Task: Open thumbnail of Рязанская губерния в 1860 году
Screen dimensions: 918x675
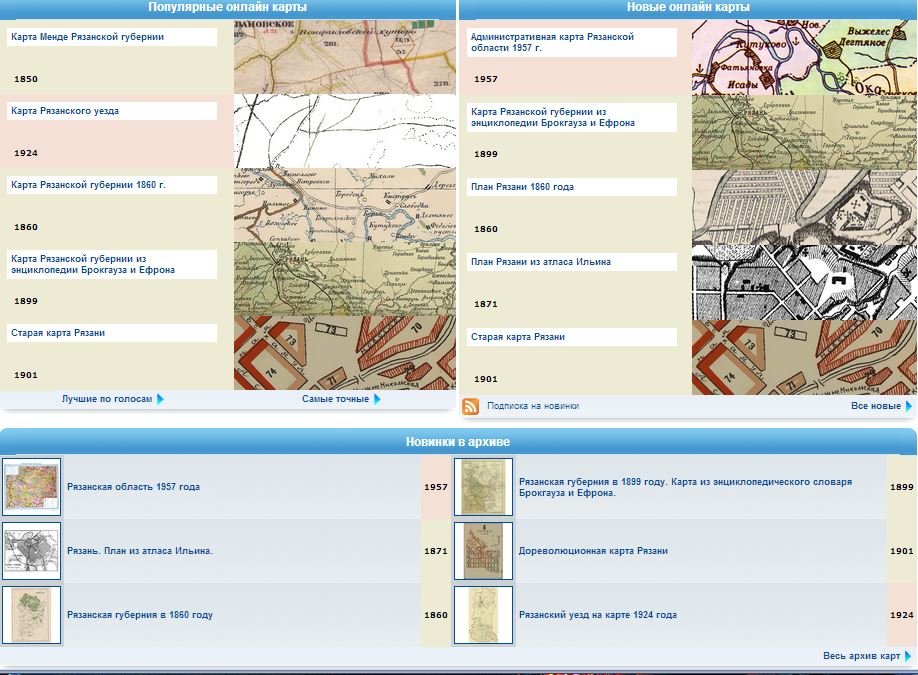Action: click(32, 615)
